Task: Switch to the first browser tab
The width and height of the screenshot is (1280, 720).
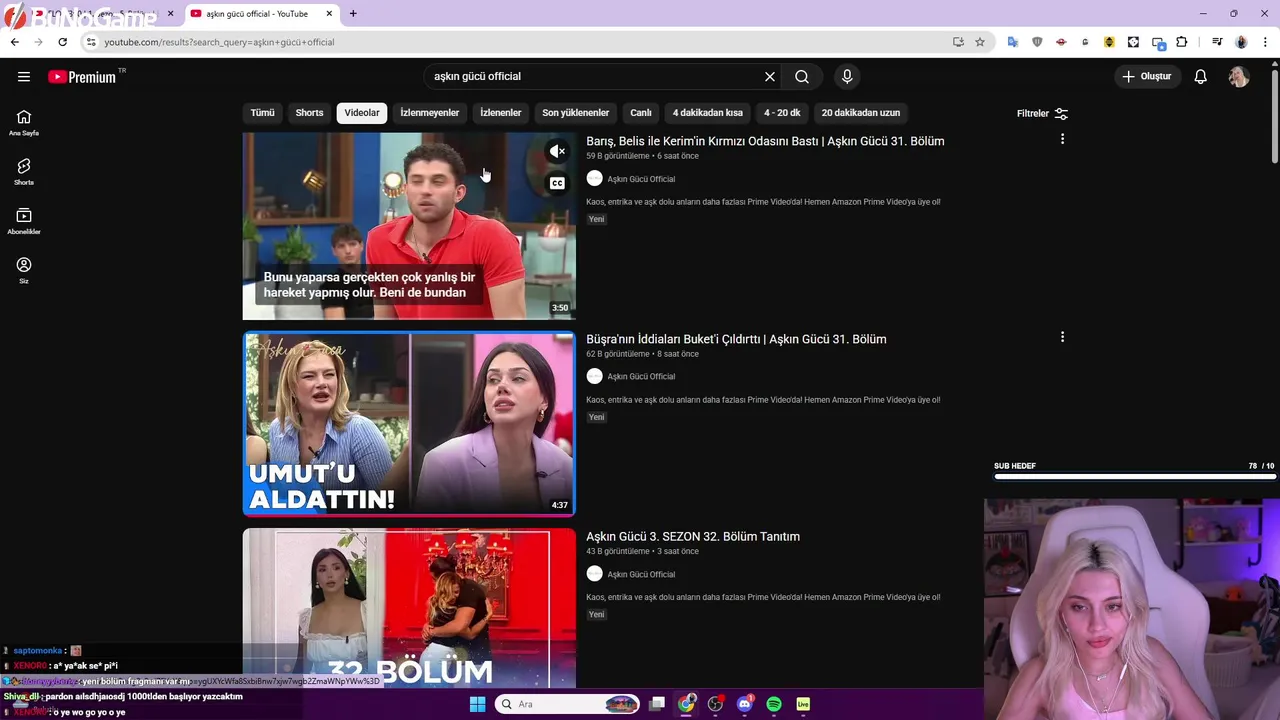Action: [x=90, y=14]
